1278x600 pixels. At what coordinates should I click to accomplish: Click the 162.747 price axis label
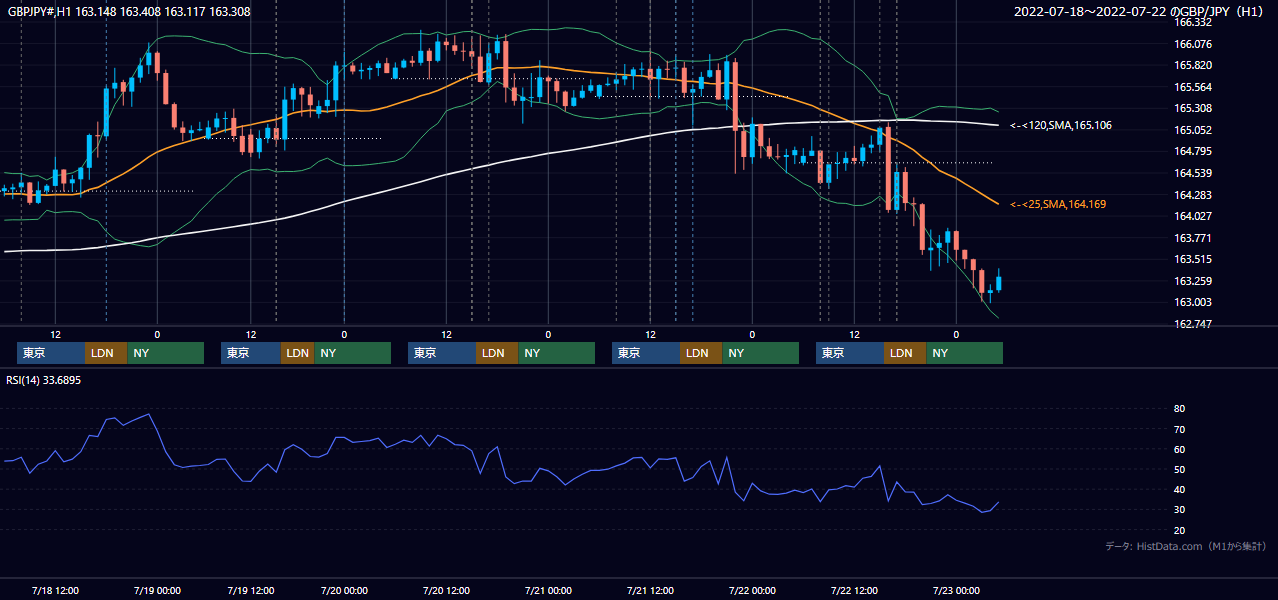coord(1193,324)
